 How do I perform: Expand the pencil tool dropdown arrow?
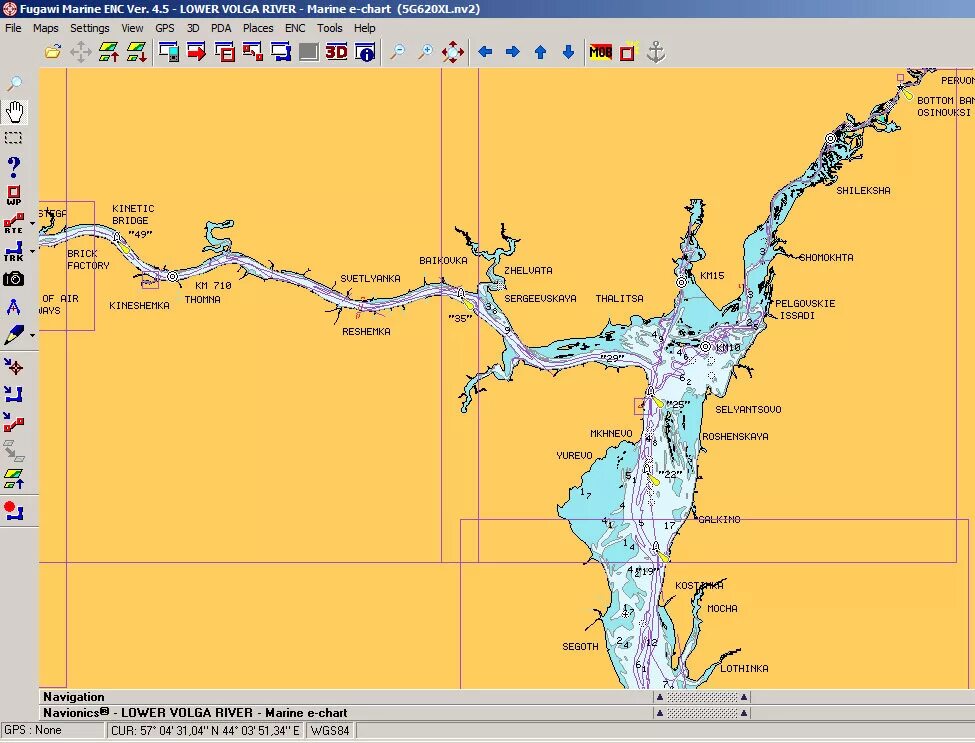click(x=32, y=335)
